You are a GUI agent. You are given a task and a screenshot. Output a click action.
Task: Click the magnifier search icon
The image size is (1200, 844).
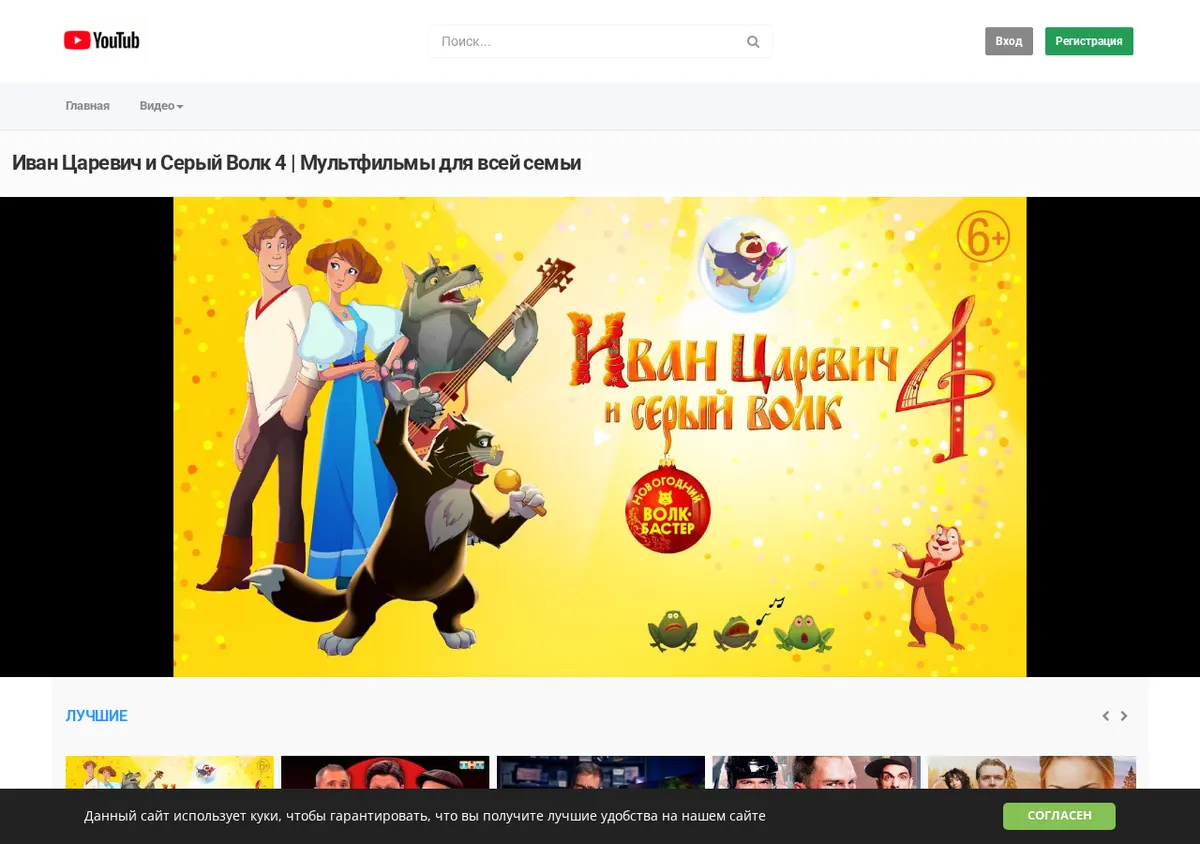[x=753, y=42]
